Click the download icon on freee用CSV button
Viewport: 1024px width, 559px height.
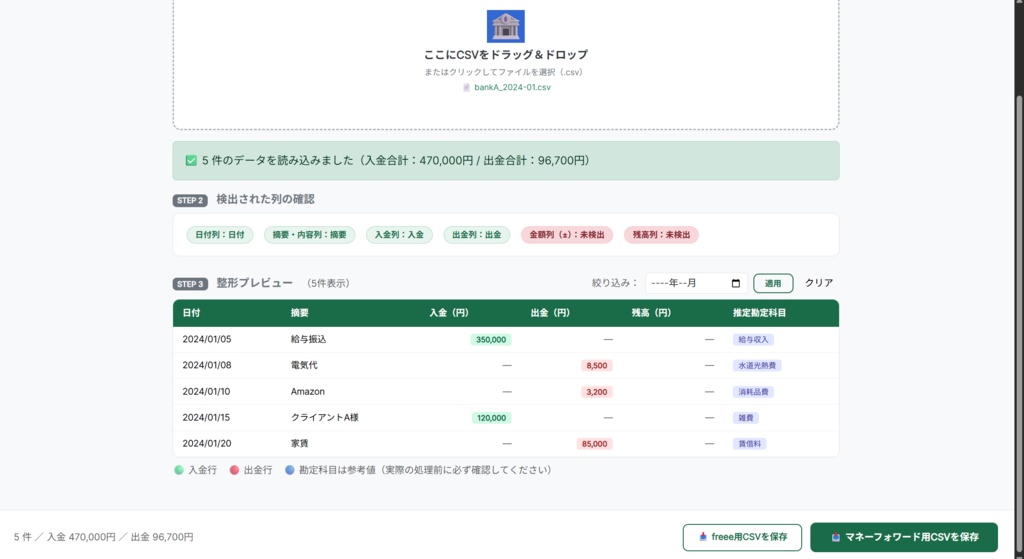703,537
